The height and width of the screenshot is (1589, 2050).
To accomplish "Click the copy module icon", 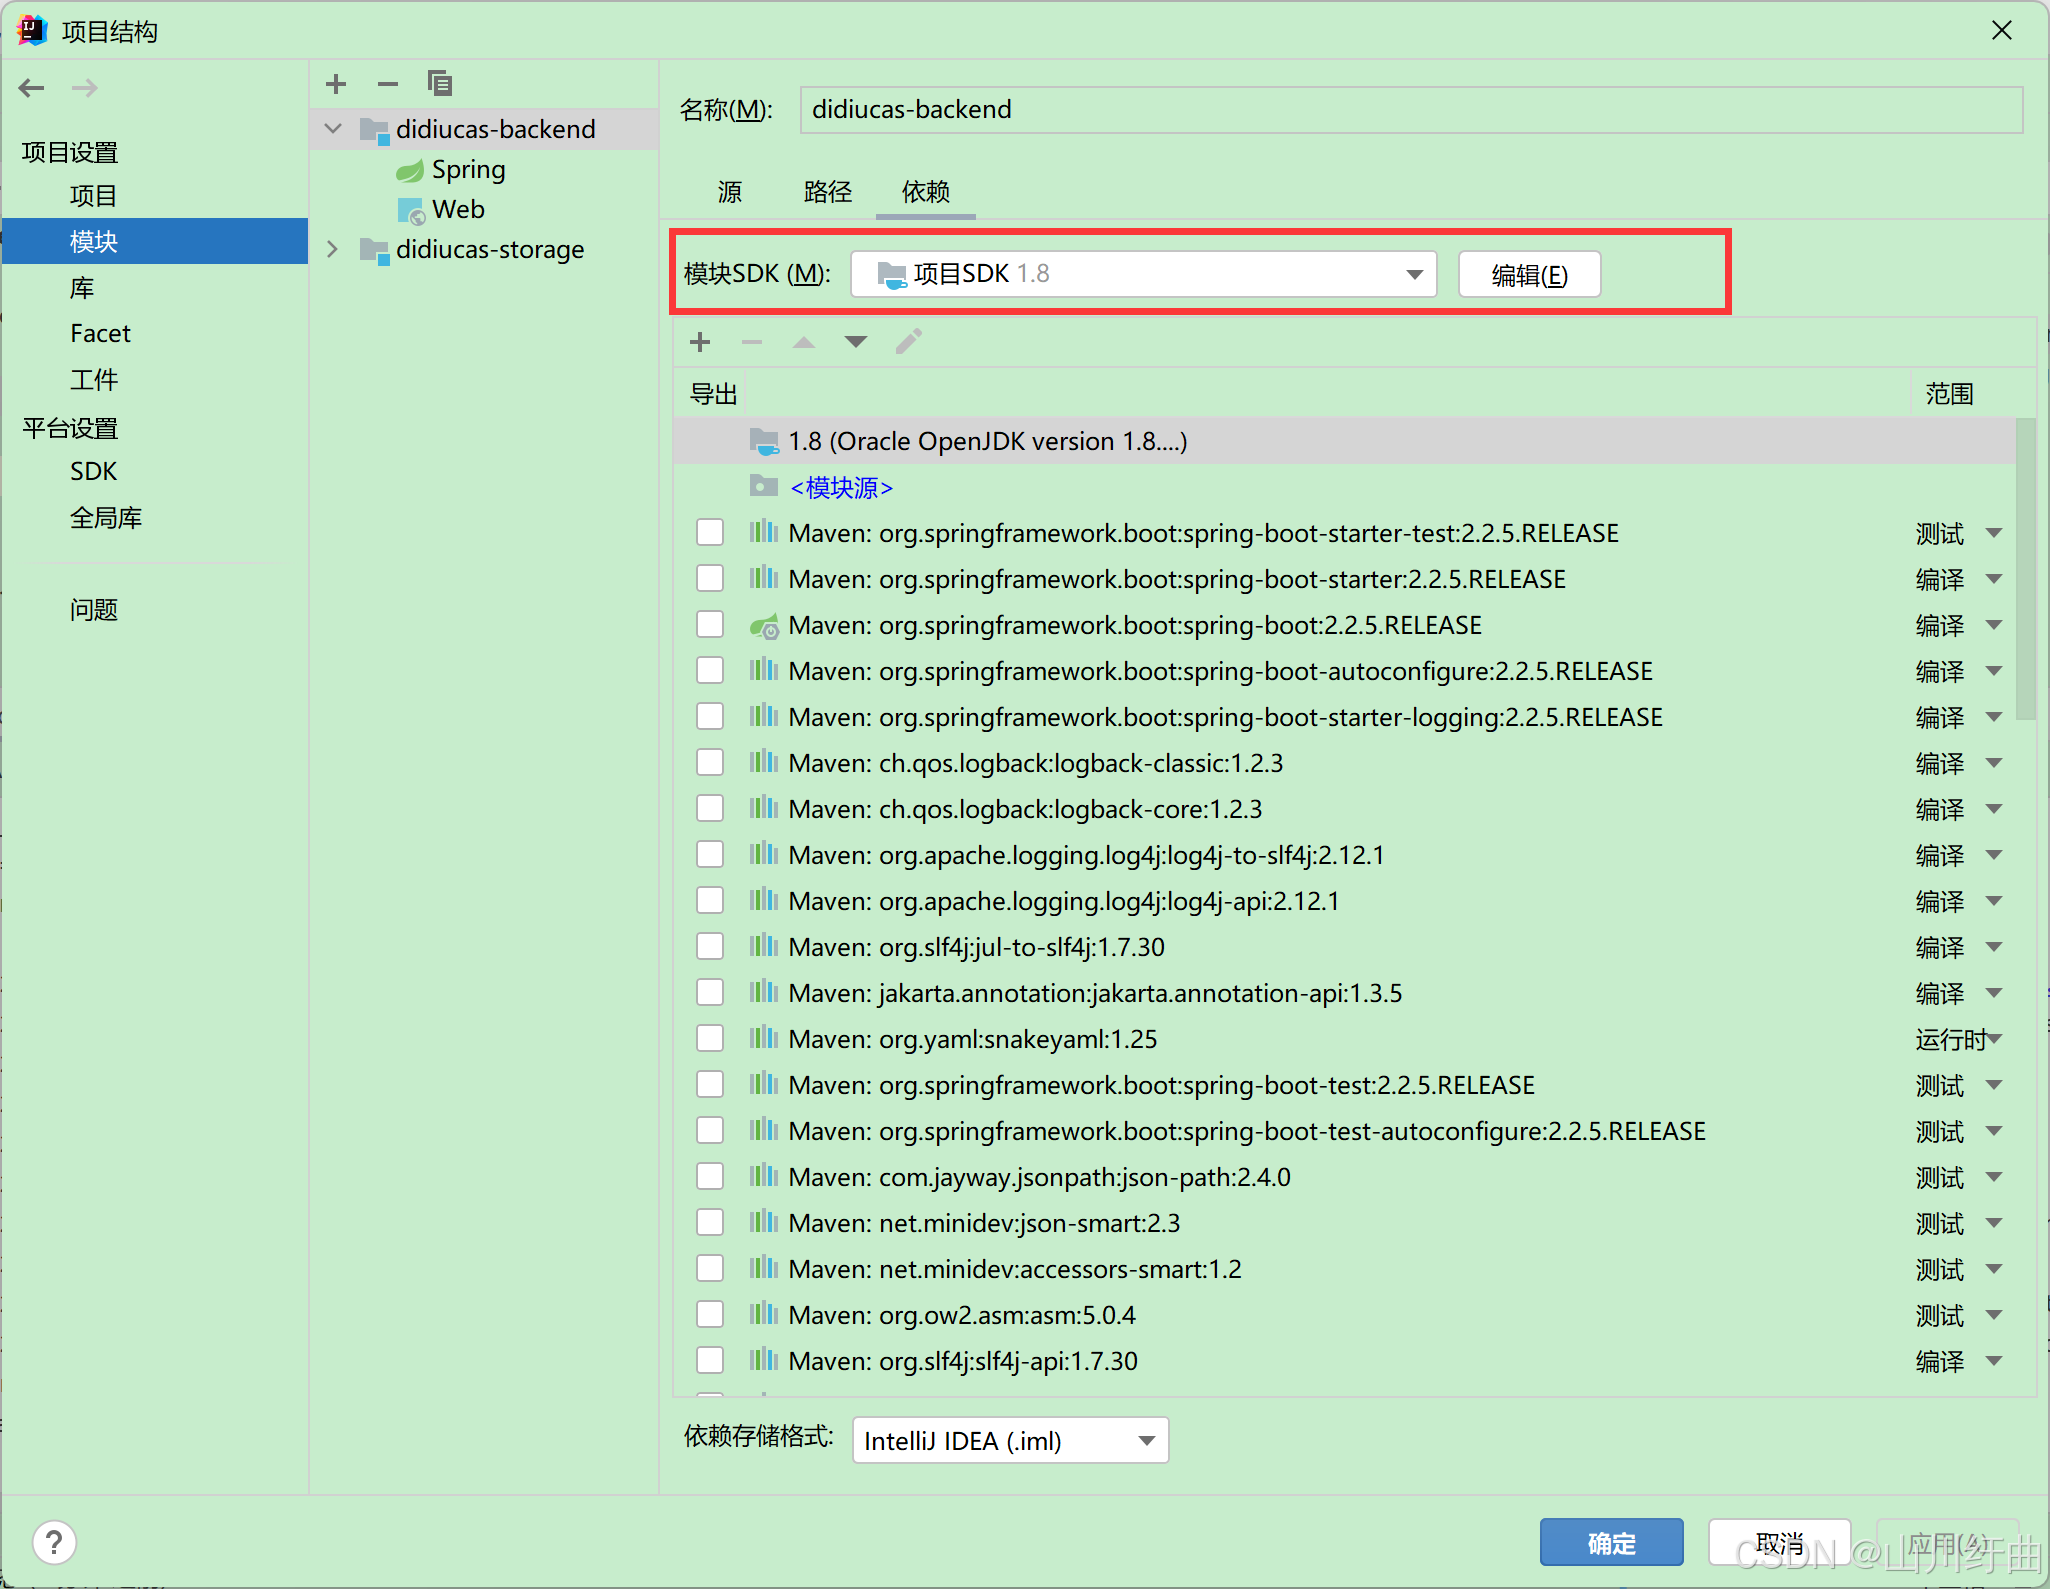I will pos(440,84).
